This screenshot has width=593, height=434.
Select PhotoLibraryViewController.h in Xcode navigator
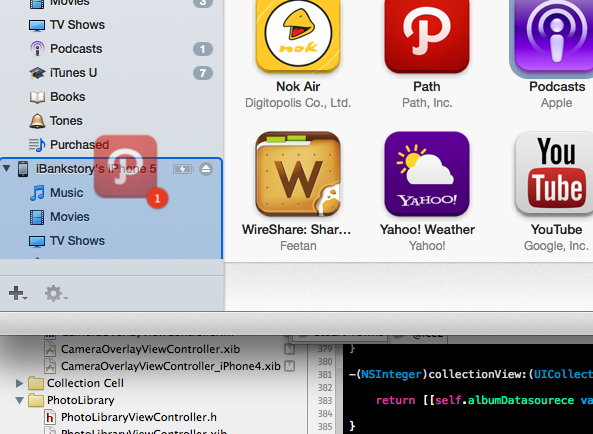coord(139,417)
